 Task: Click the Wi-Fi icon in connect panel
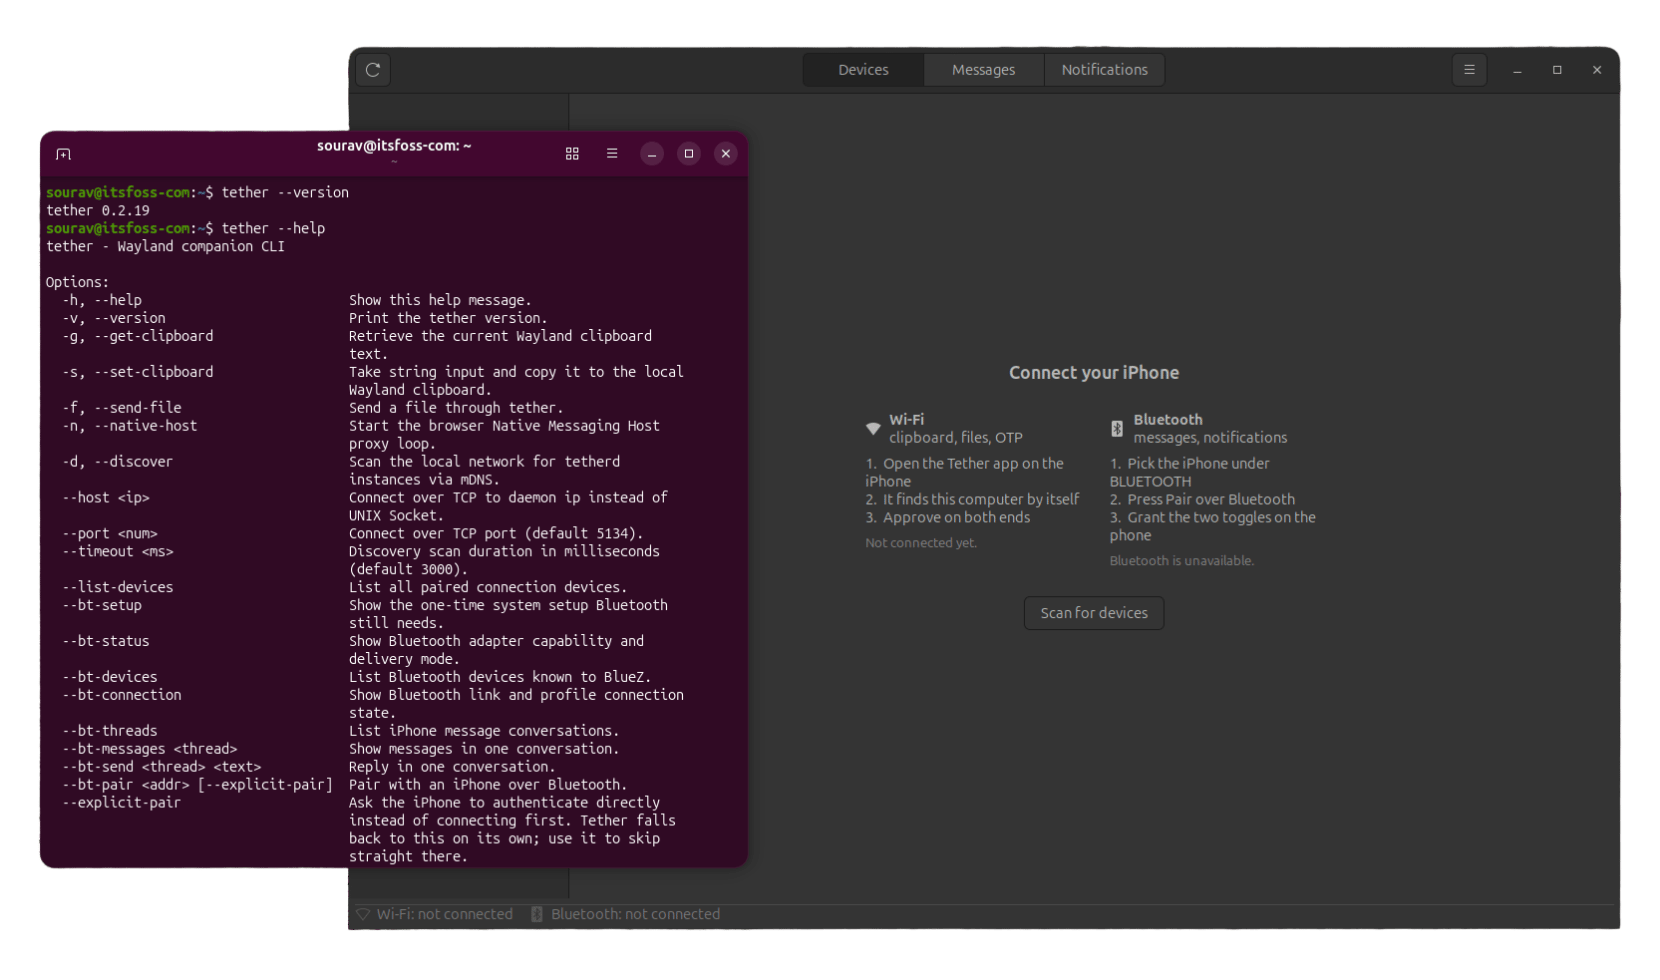pyautogui.click(x=873, y=429)
